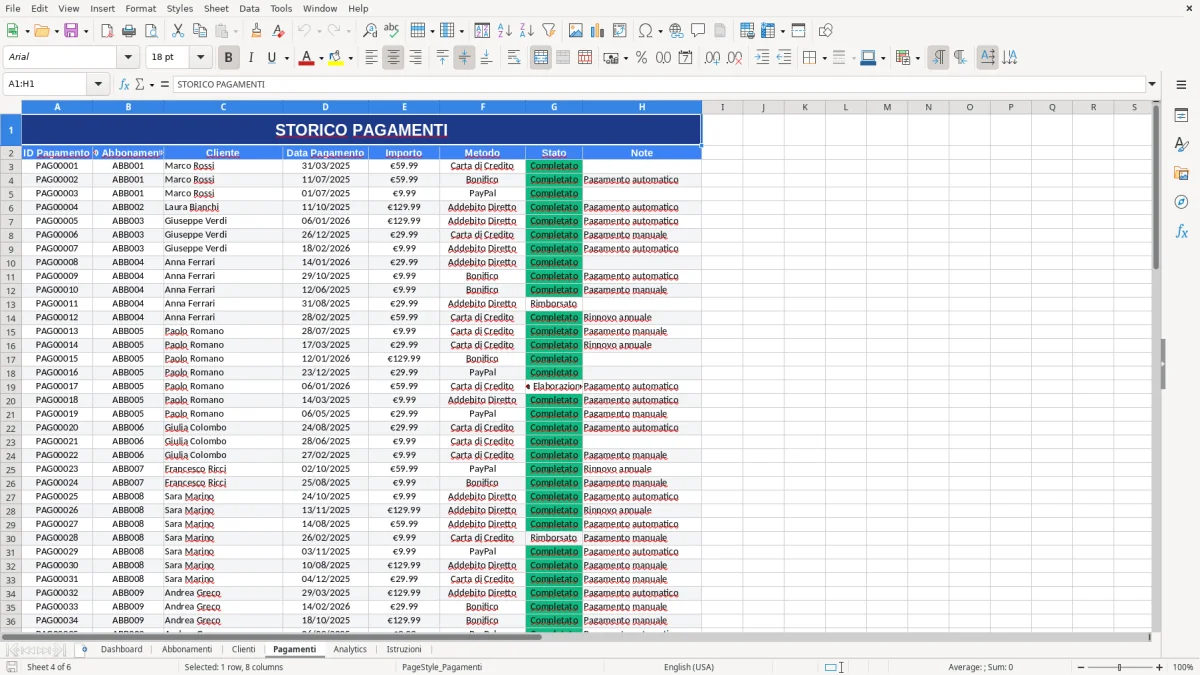Toggle text wrapping for the selection

coord(514,57)
